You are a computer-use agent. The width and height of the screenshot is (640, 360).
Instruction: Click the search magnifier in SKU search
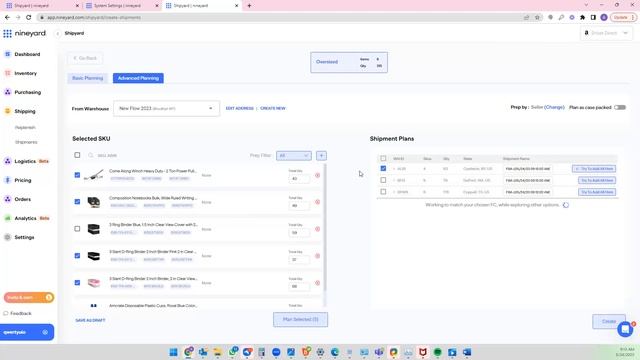click(x=91, y=156)
